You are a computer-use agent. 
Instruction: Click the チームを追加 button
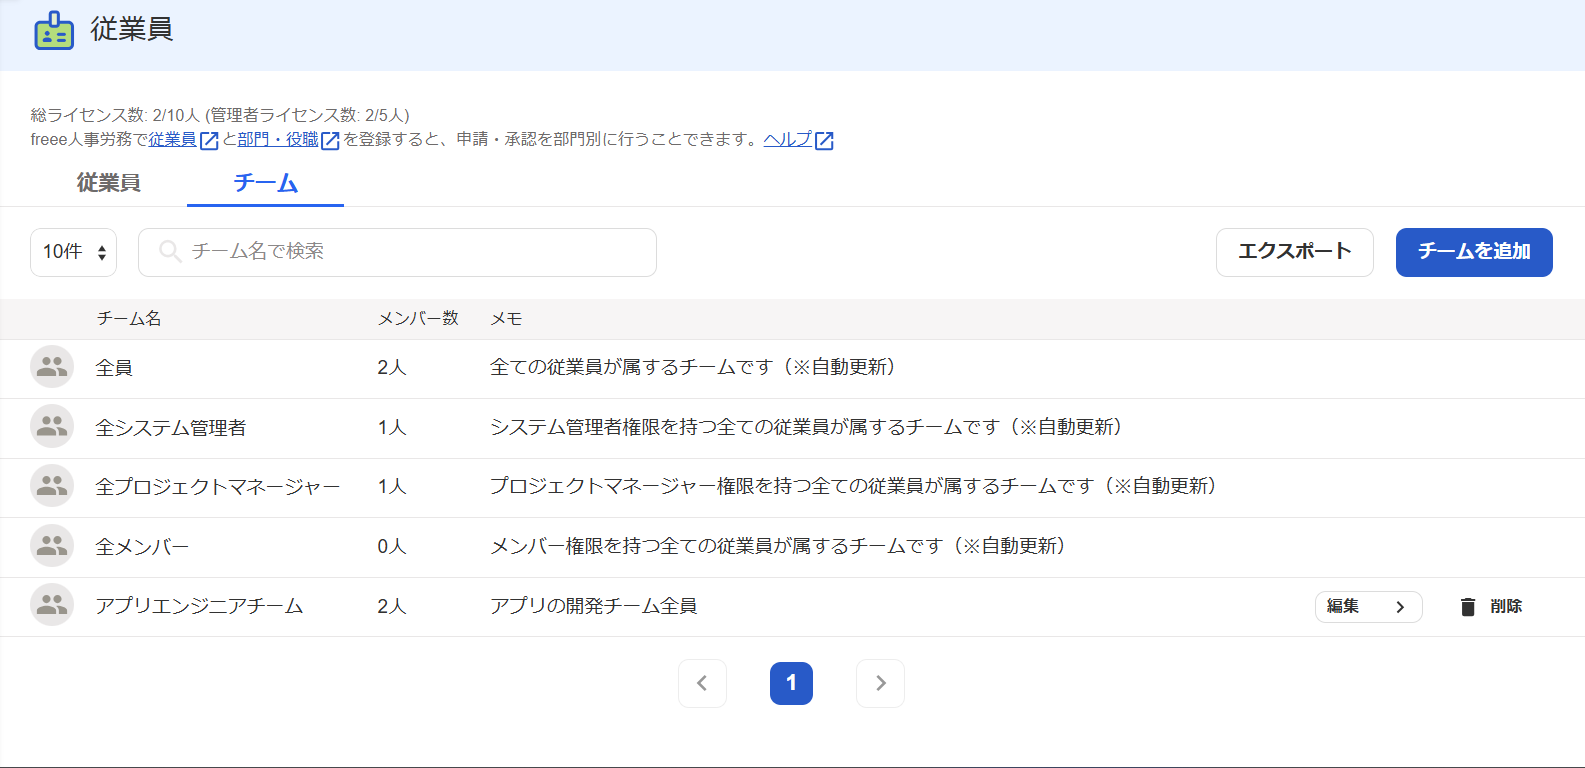[x=1474, y=252]
